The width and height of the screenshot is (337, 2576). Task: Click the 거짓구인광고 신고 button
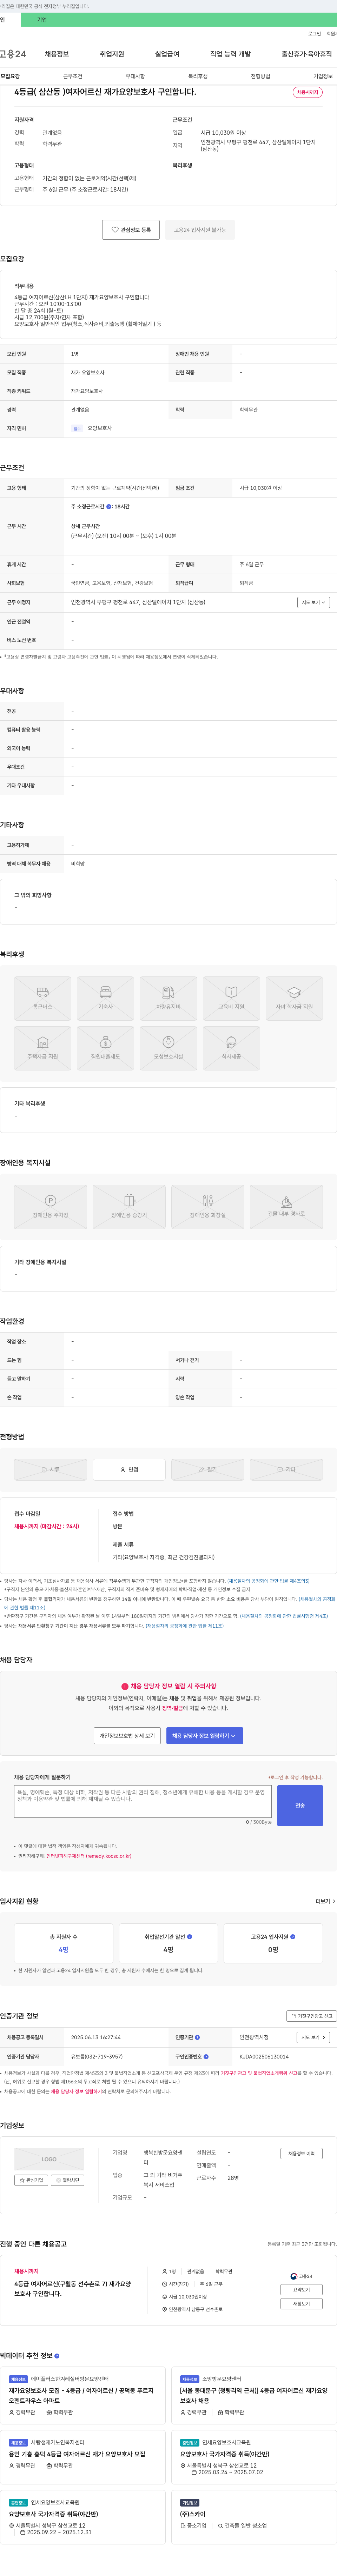311,2016
